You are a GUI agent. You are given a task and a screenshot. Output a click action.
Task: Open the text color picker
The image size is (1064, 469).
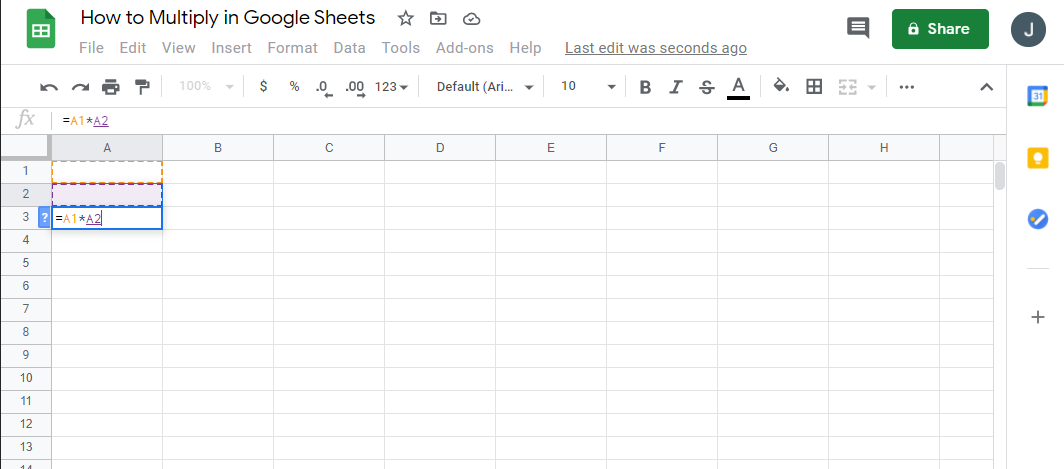pos(738,87)
